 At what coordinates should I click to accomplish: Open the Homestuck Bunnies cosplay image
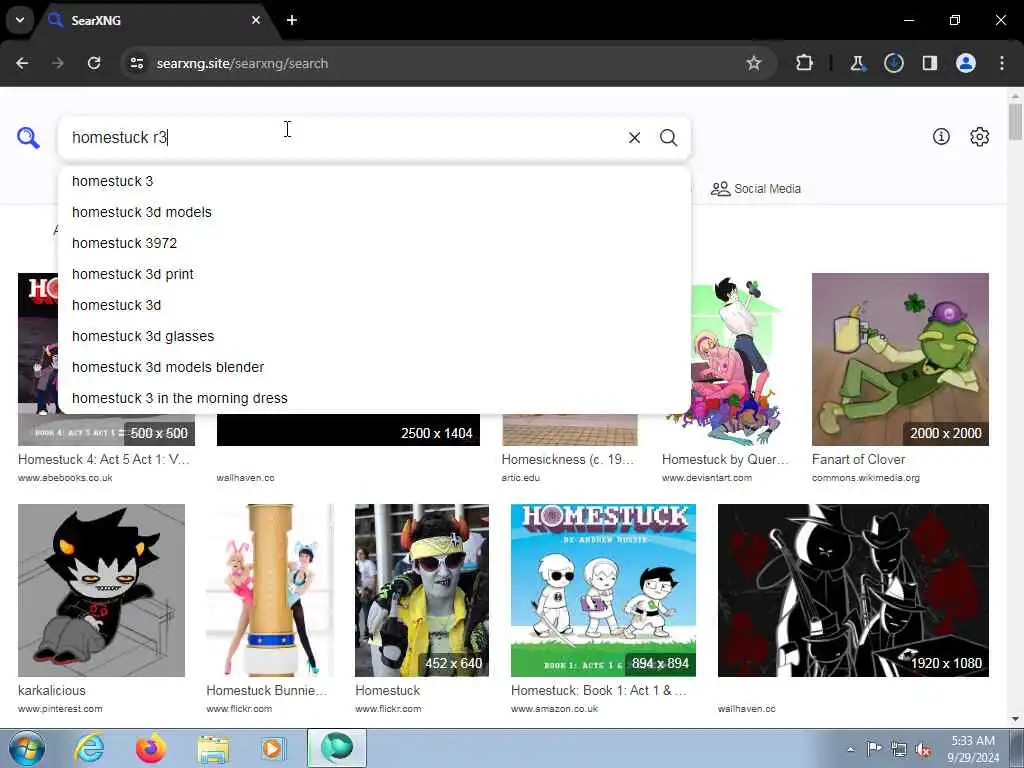point(270,590)
